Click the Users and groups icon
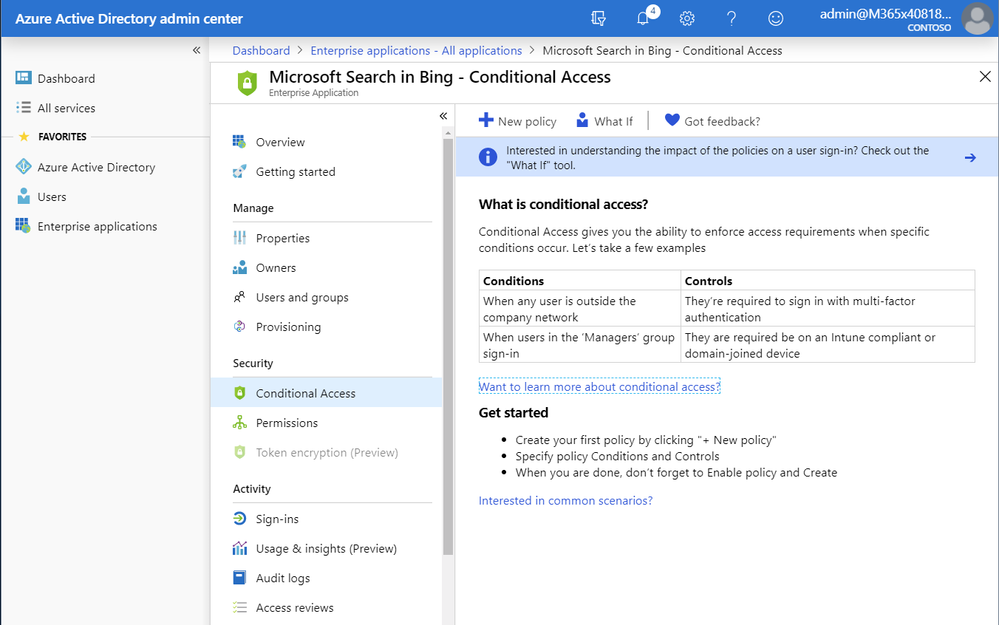The width and height of the screenshot is (999, 625). click(x=240, y=297)
